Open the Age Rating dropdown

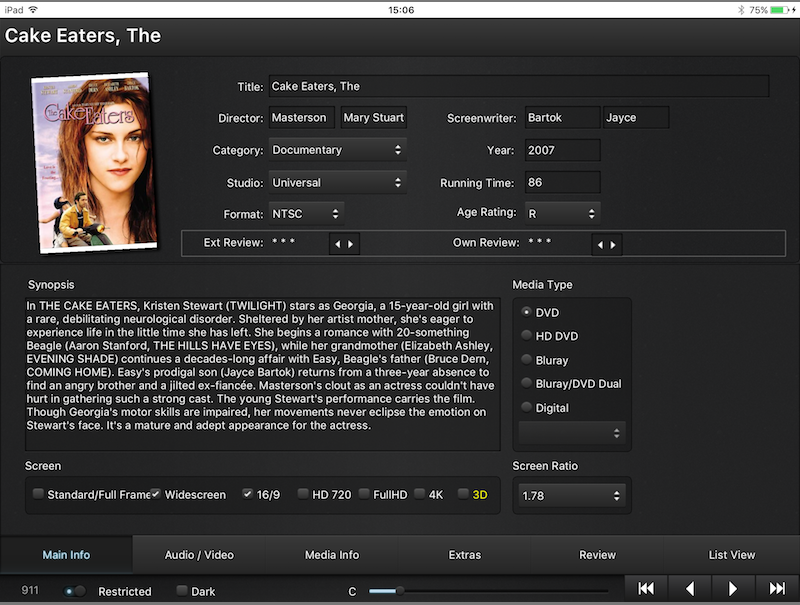[x=562, y=213]
